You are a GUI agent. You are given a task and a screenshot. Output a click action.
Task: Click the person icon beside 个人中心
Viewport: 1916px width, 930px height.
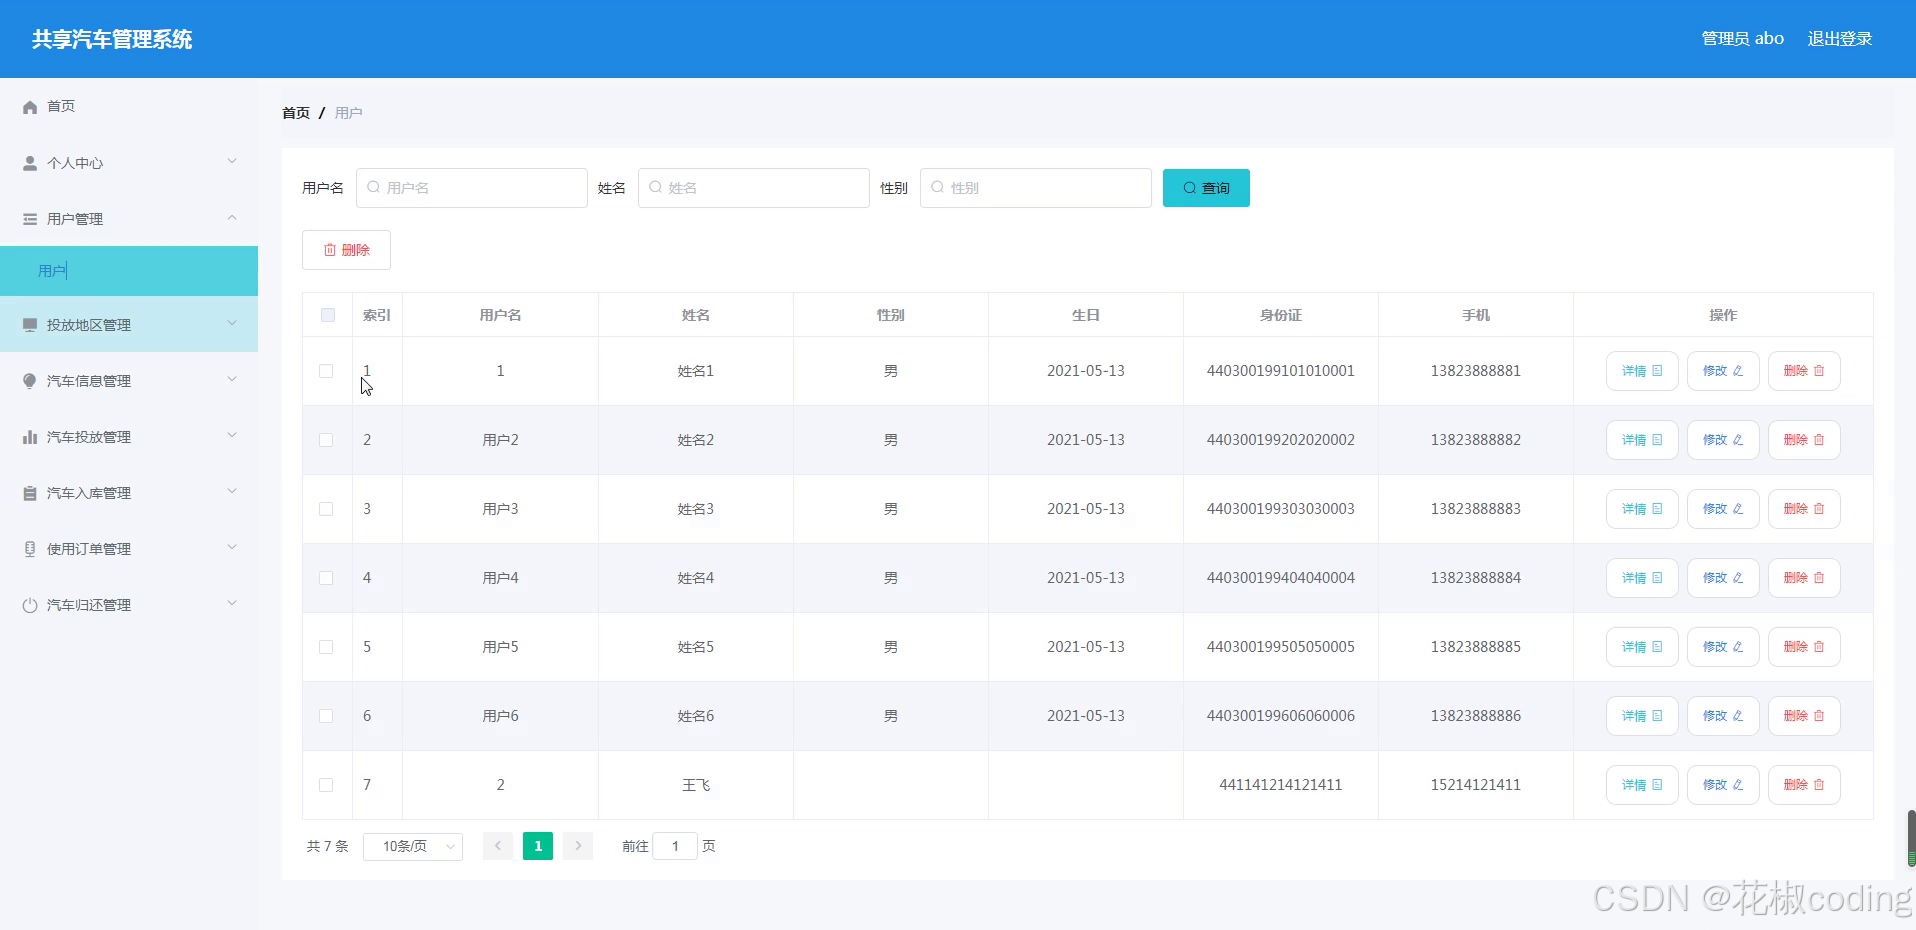(30, 163)
